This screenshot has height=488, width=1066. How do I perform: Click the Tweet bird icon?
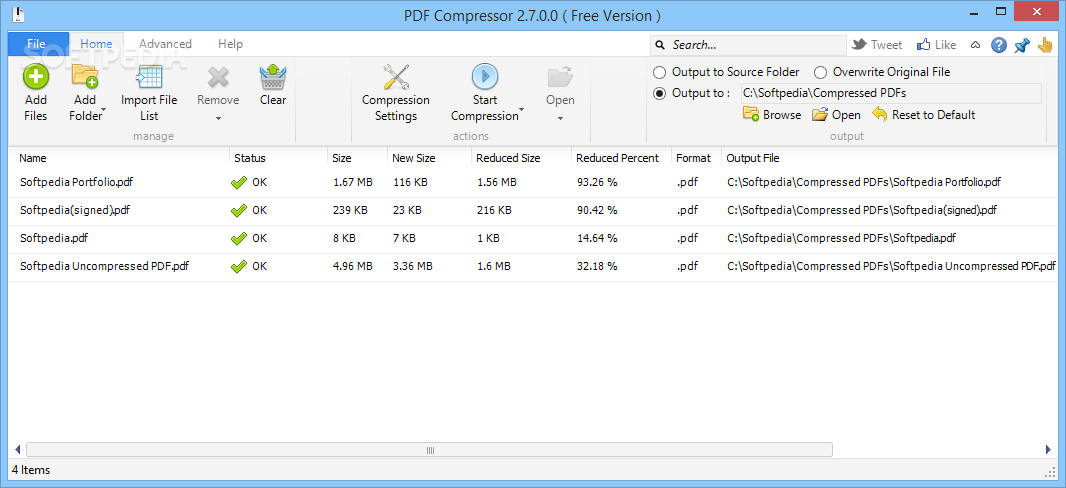pos(859,45)
